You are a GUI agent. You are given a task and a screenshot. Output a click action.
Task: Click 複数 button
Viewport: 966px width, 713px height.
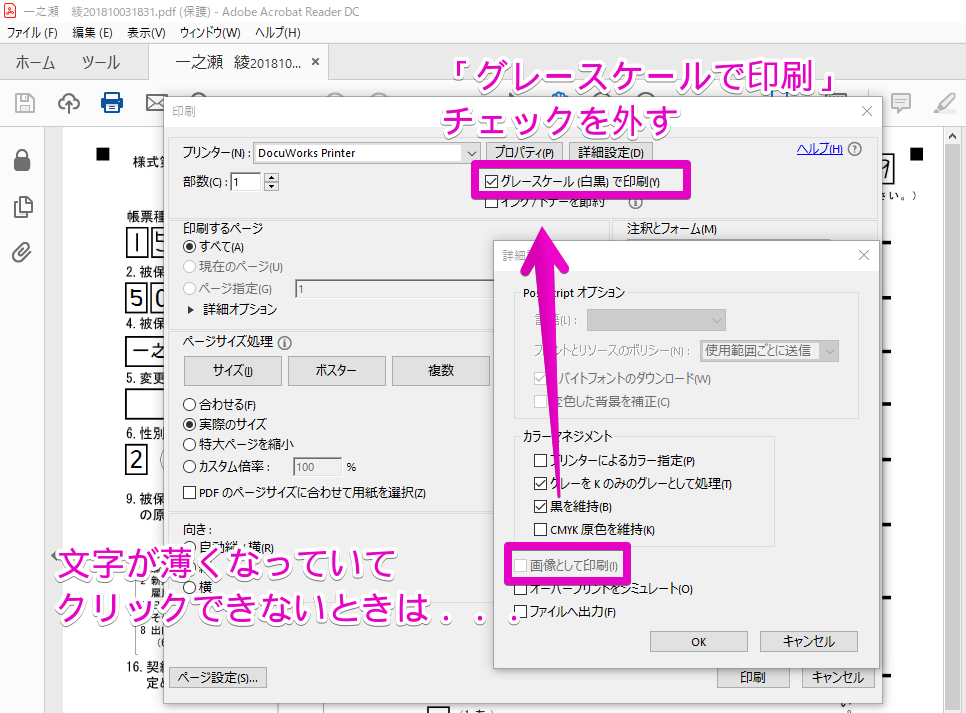pyautogui.click(x=441, y=370)
